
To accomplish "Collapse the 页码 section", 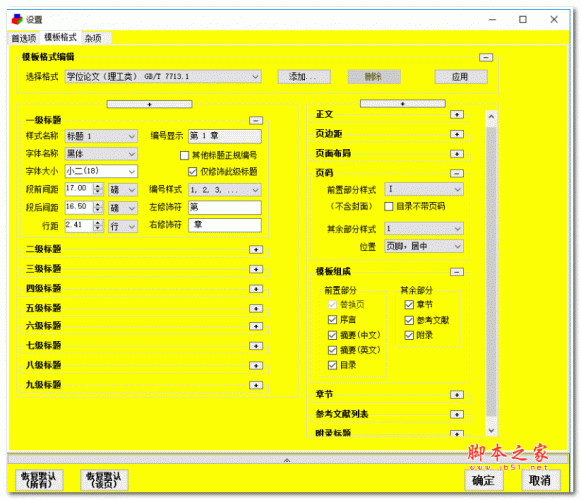I will [457, 173].
